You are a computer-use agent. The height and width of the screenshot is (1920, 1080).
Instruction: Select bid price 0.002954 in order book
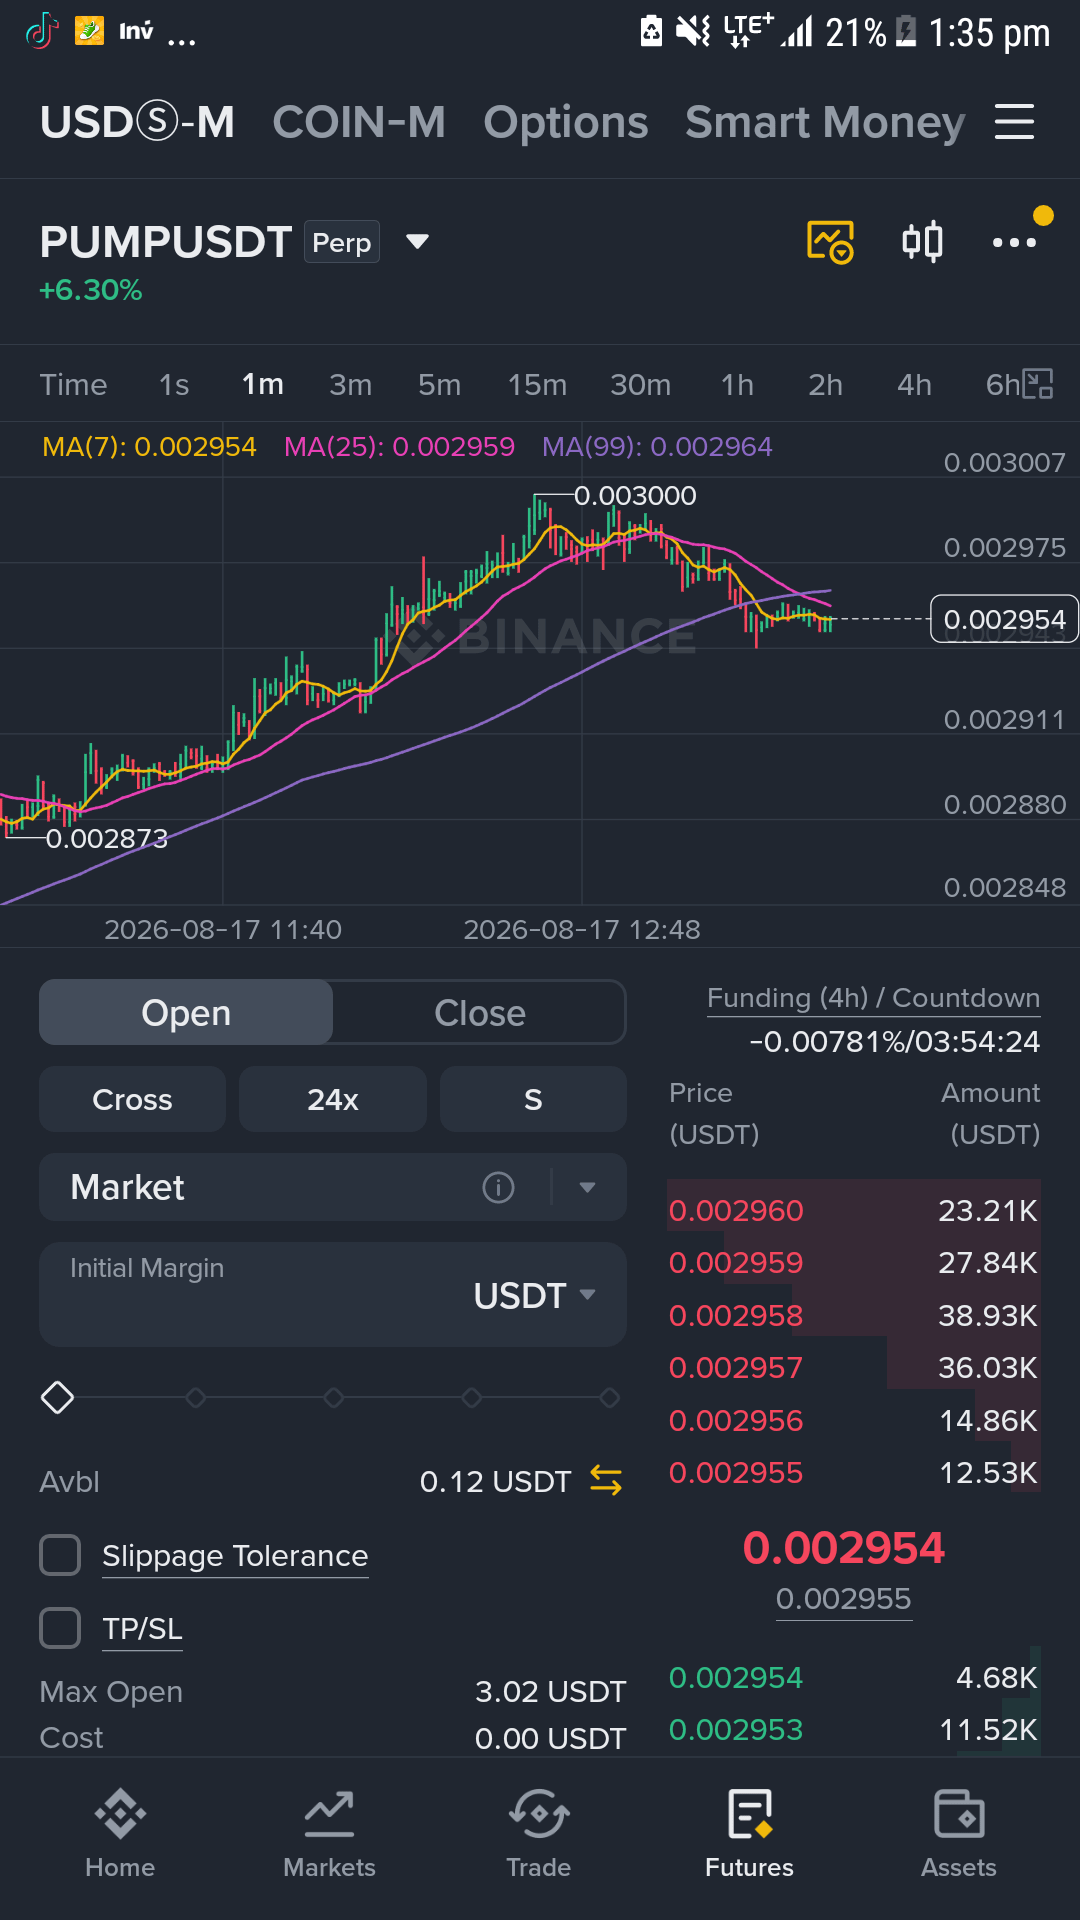tap(736, 1678)
